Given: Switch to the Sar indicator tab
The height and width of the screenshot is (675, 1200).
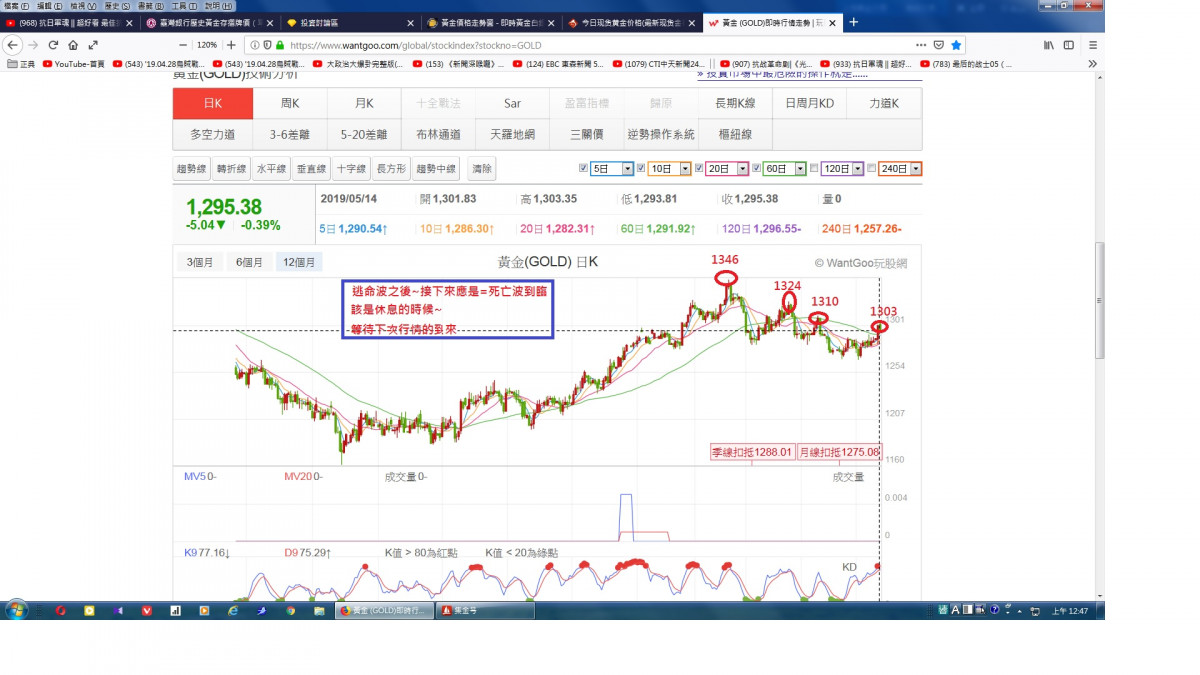Looking at the screenshot, I should coord(512,103).
